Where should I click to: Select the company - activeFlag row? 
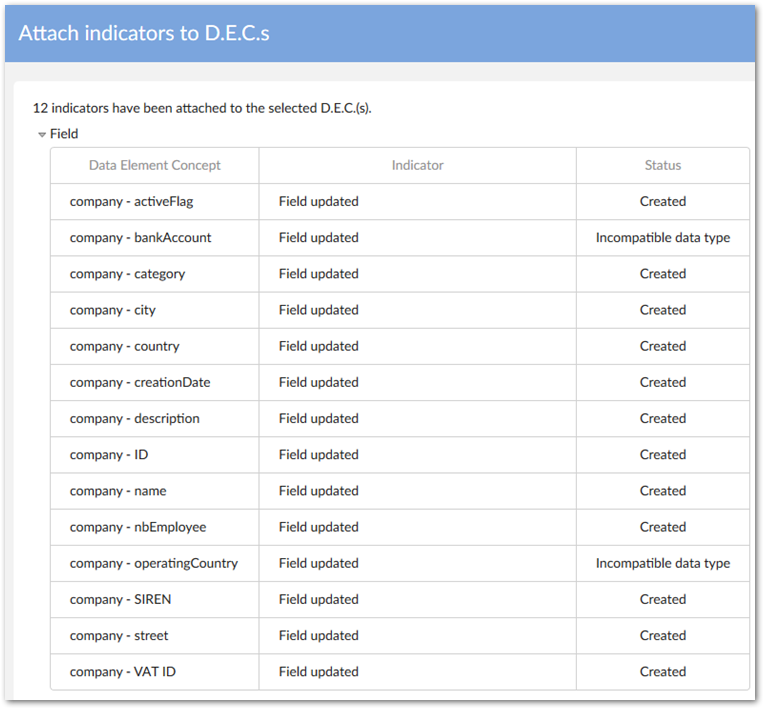click(132, 201)
